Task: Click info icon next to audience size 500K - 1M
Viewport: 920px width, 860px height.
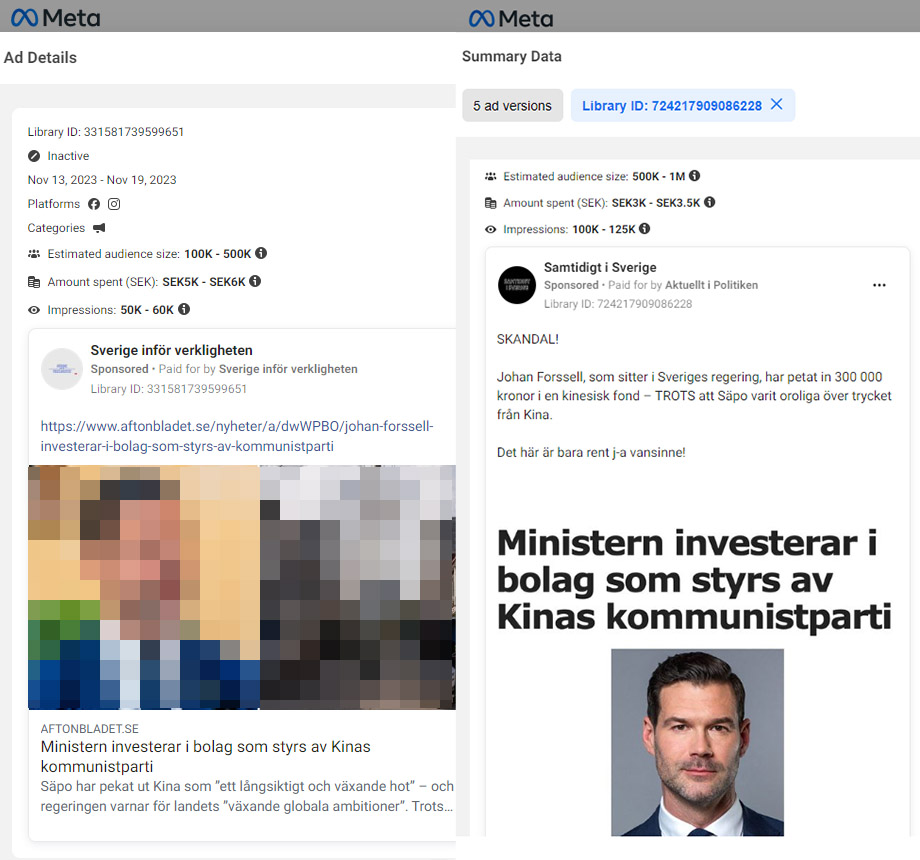Action: tap(694, 176)
